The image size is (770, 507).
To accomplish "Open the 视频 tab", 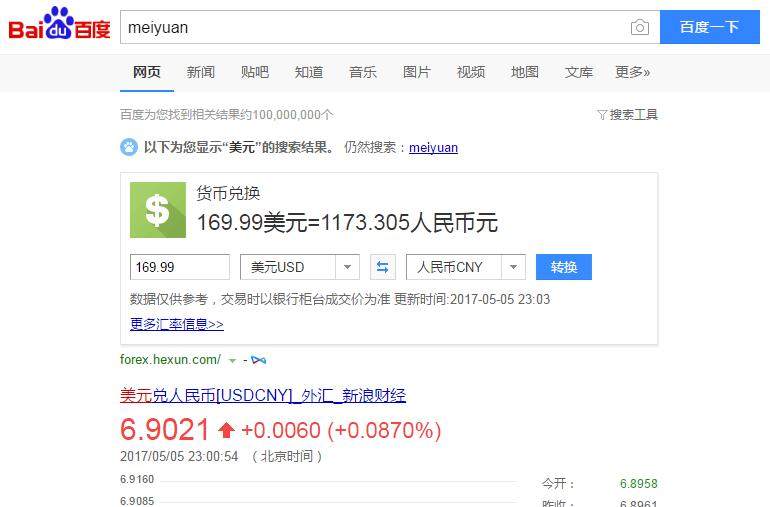I will pyautogui.click(x=471, y=72).
